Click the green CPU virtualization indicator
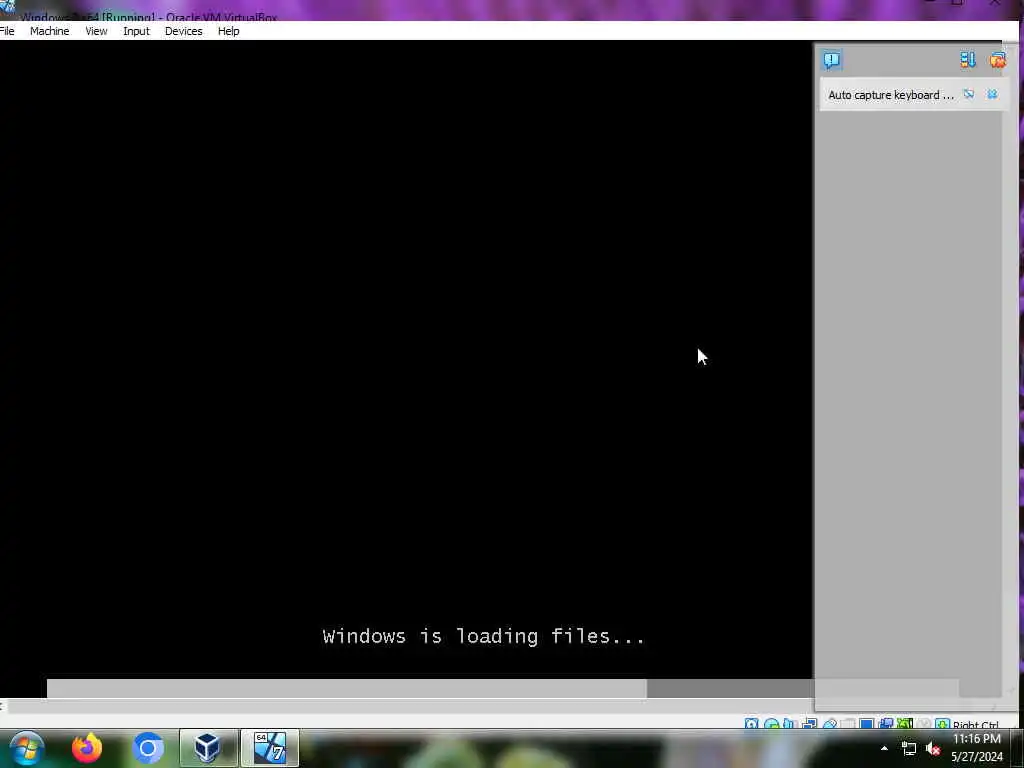The image size is (1024, 768). click(x=904, y=724)
